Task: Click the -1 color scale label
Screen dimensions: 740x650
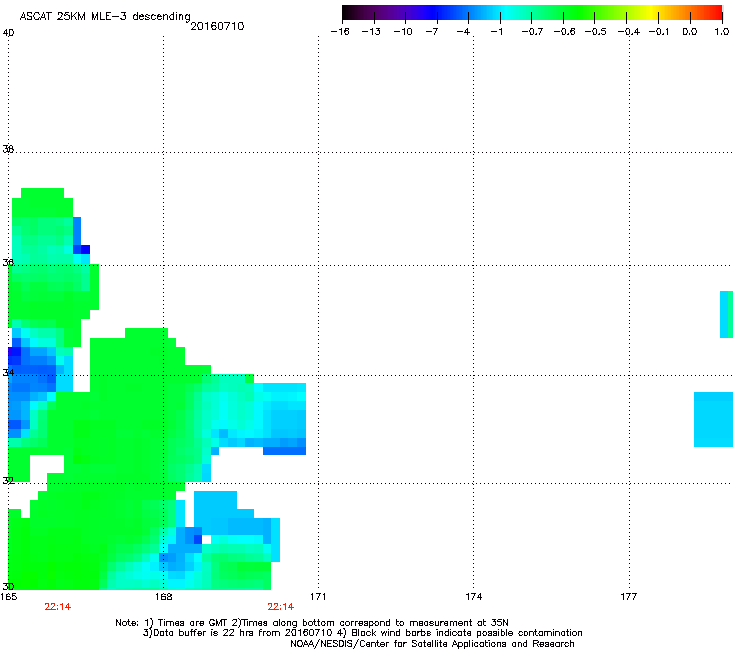Action: point(496,32)
